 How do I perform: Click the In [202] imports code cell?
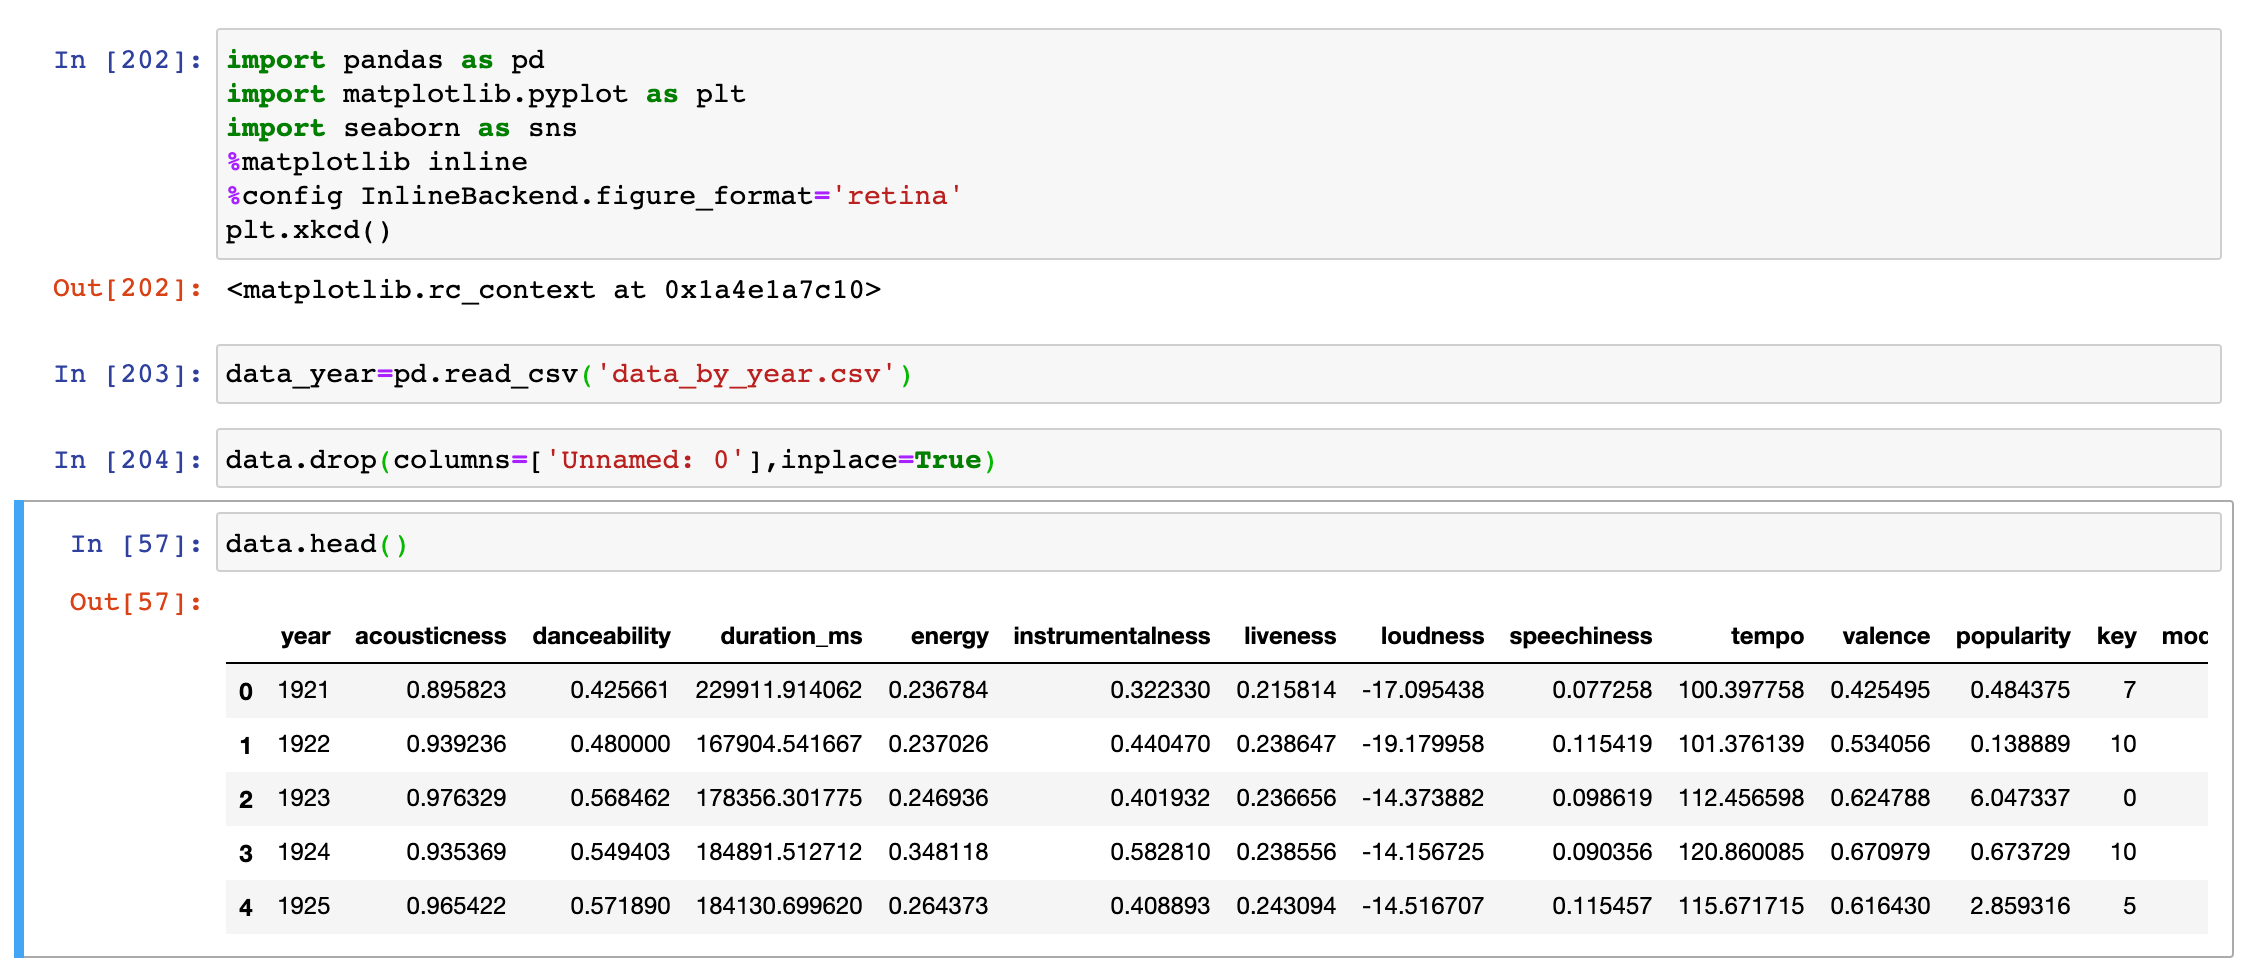pyautogui.click(x=700, y=145)
